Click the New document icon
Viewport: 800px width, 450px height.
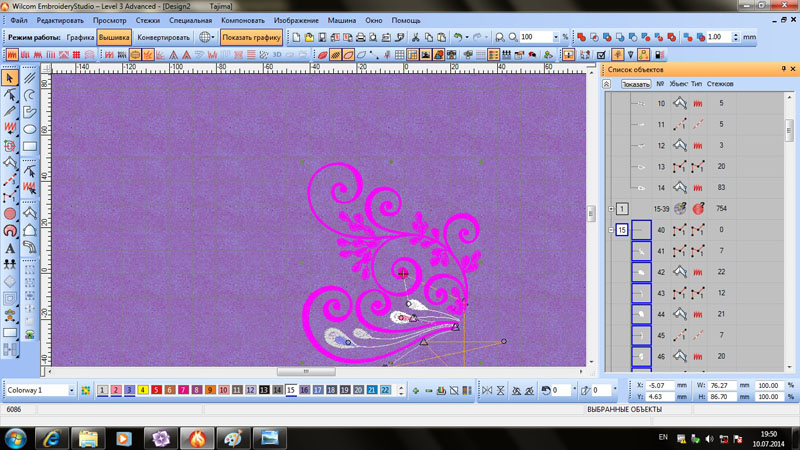point(297,37)
